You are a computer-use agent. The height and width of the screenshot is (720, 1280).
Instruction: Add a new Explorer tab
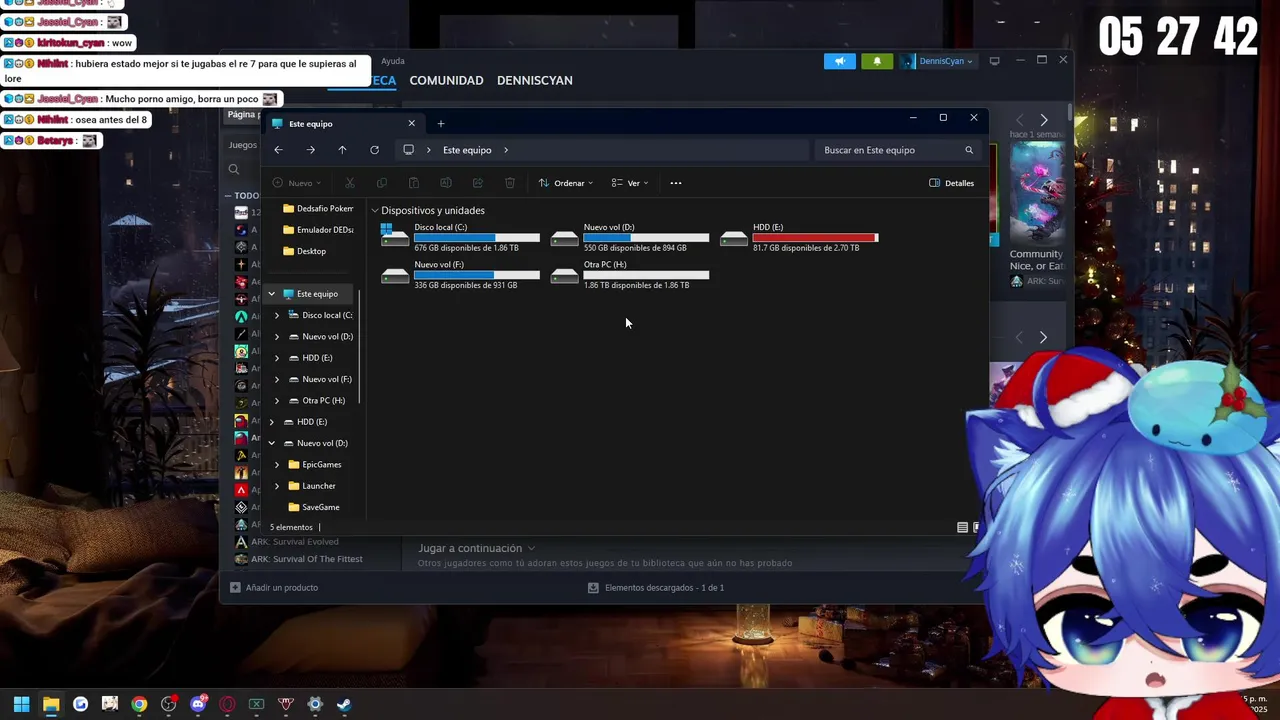point(440,124)
